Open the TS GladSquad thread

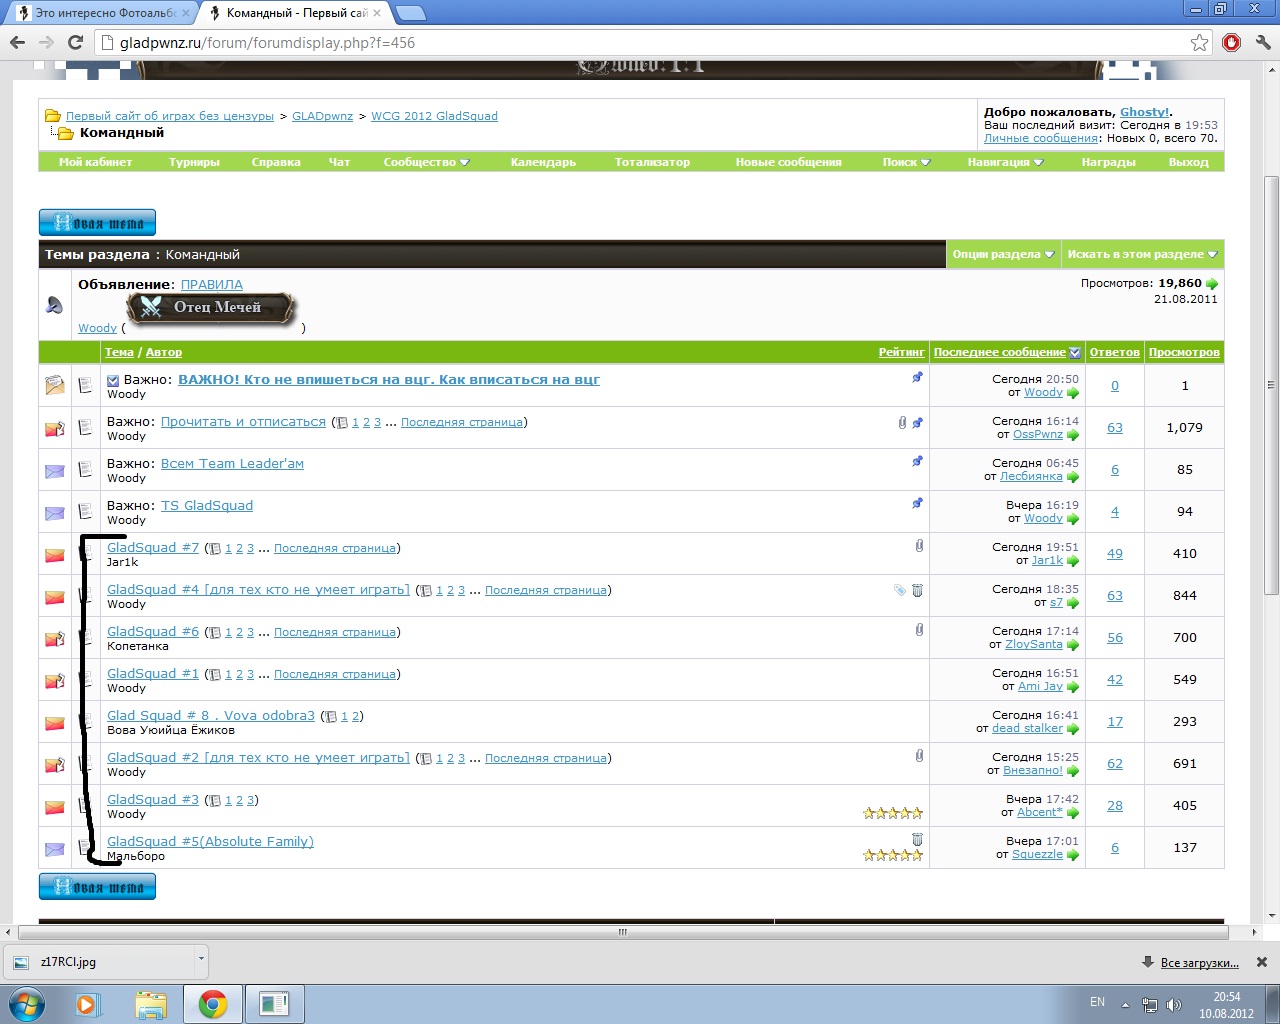[207, 505]
